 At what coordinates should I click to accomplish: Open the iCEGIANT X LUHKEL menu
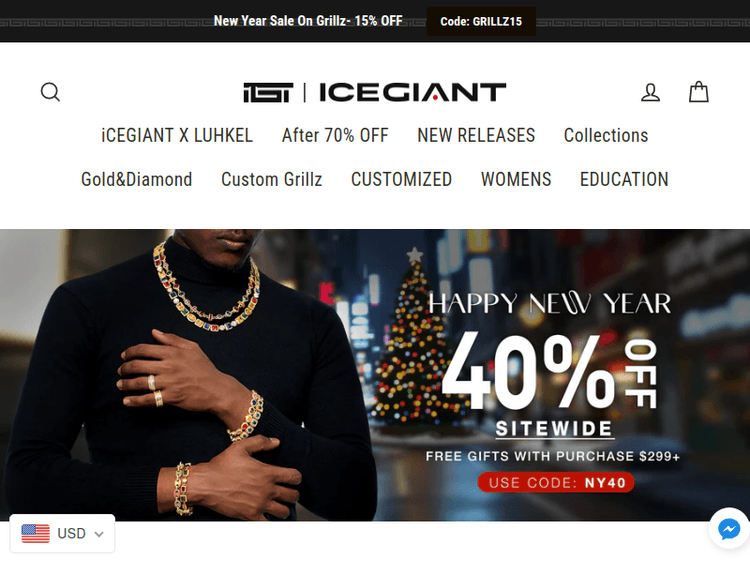point(177,135)
